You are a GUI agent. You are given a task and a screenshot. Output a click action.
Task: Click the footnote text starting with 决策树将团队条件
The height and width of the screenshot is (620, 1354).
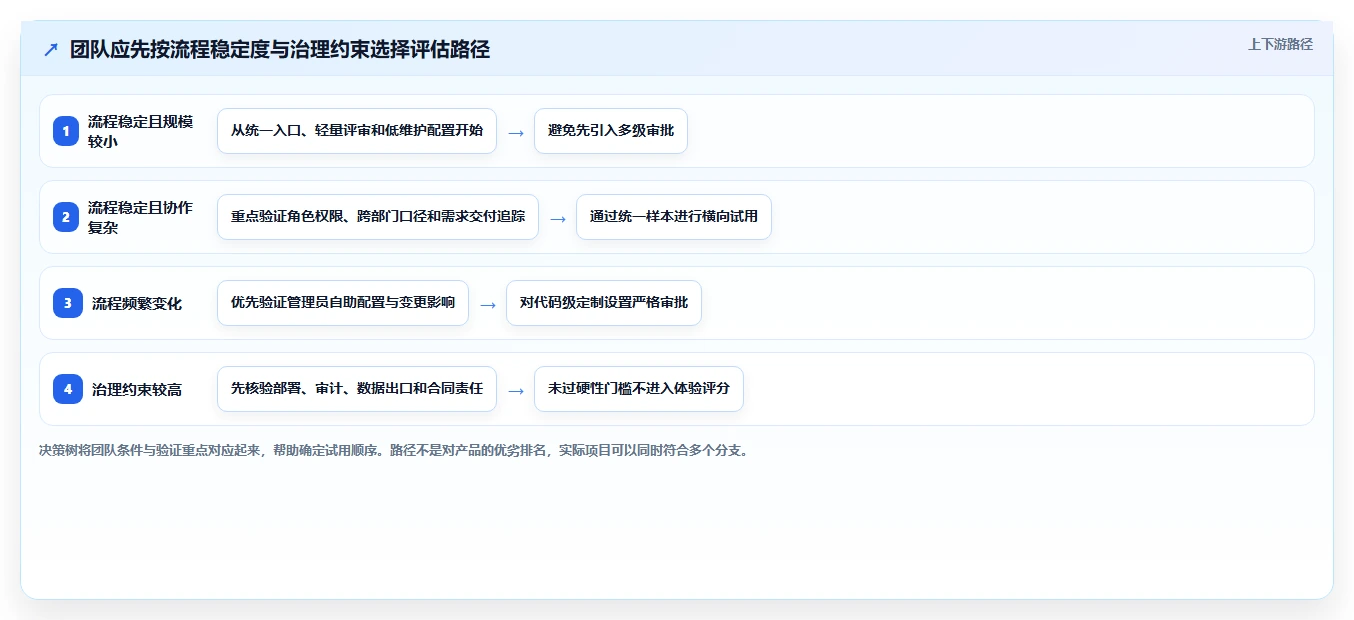point(394,450)
